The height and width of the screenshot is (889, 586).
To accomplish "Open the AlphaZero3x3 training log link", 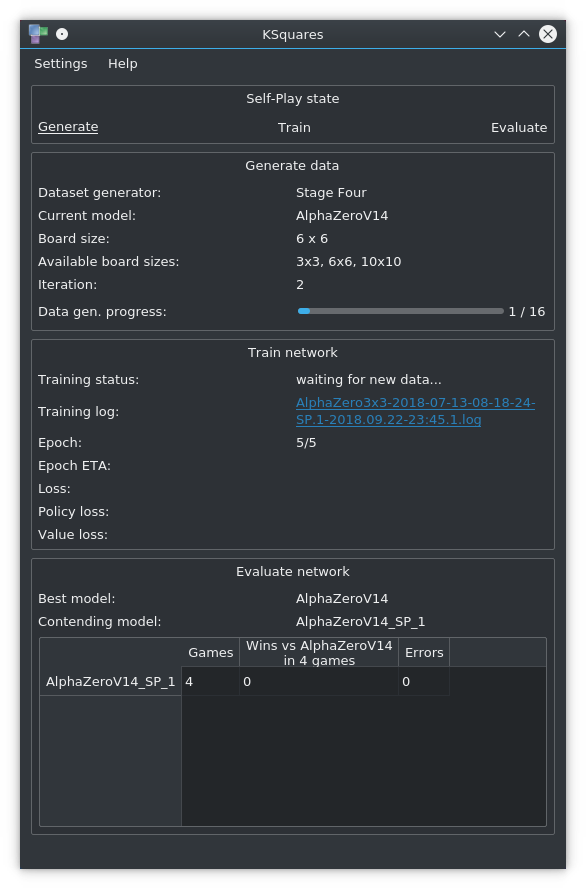I will [x=415, y=411].
